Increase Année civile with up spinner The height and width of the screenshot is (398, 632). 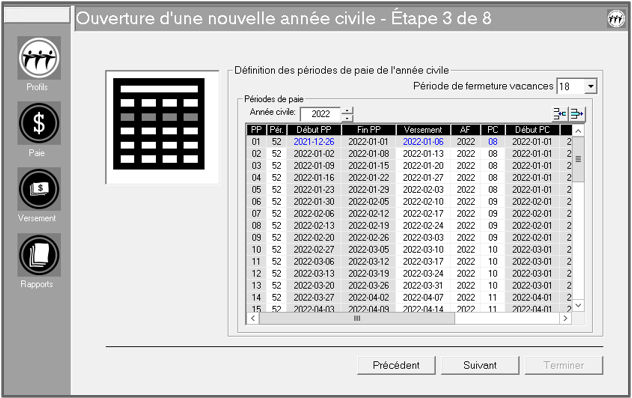point(347,110)
